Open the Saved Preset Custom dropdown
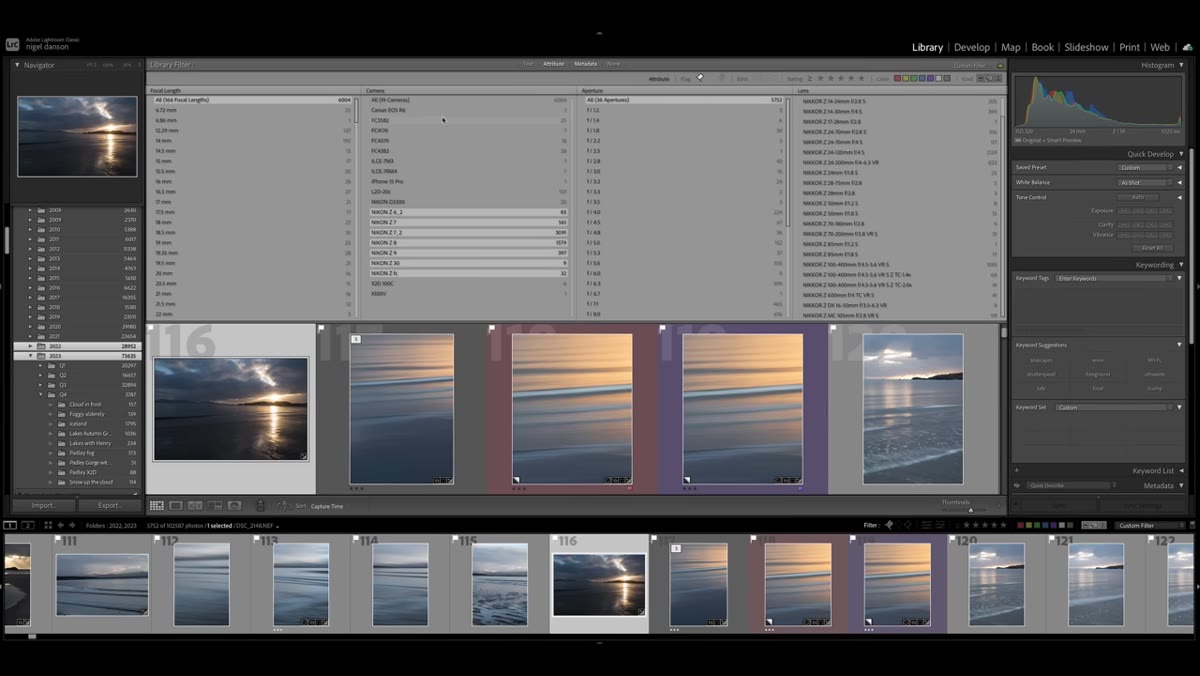1200x676 pixels. [1146, 167]
